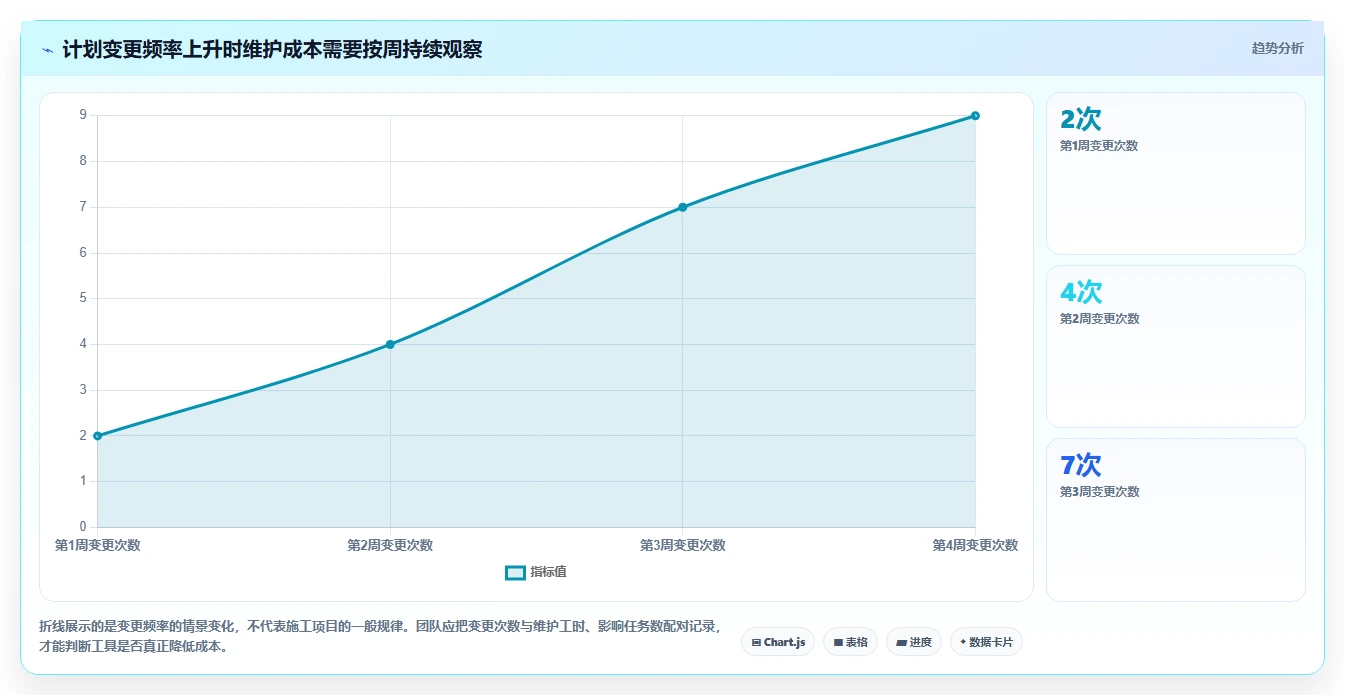1345x695 pixels.
Task: Open the 7次 第3周变更次数 card
Action: click(1176, 520)
